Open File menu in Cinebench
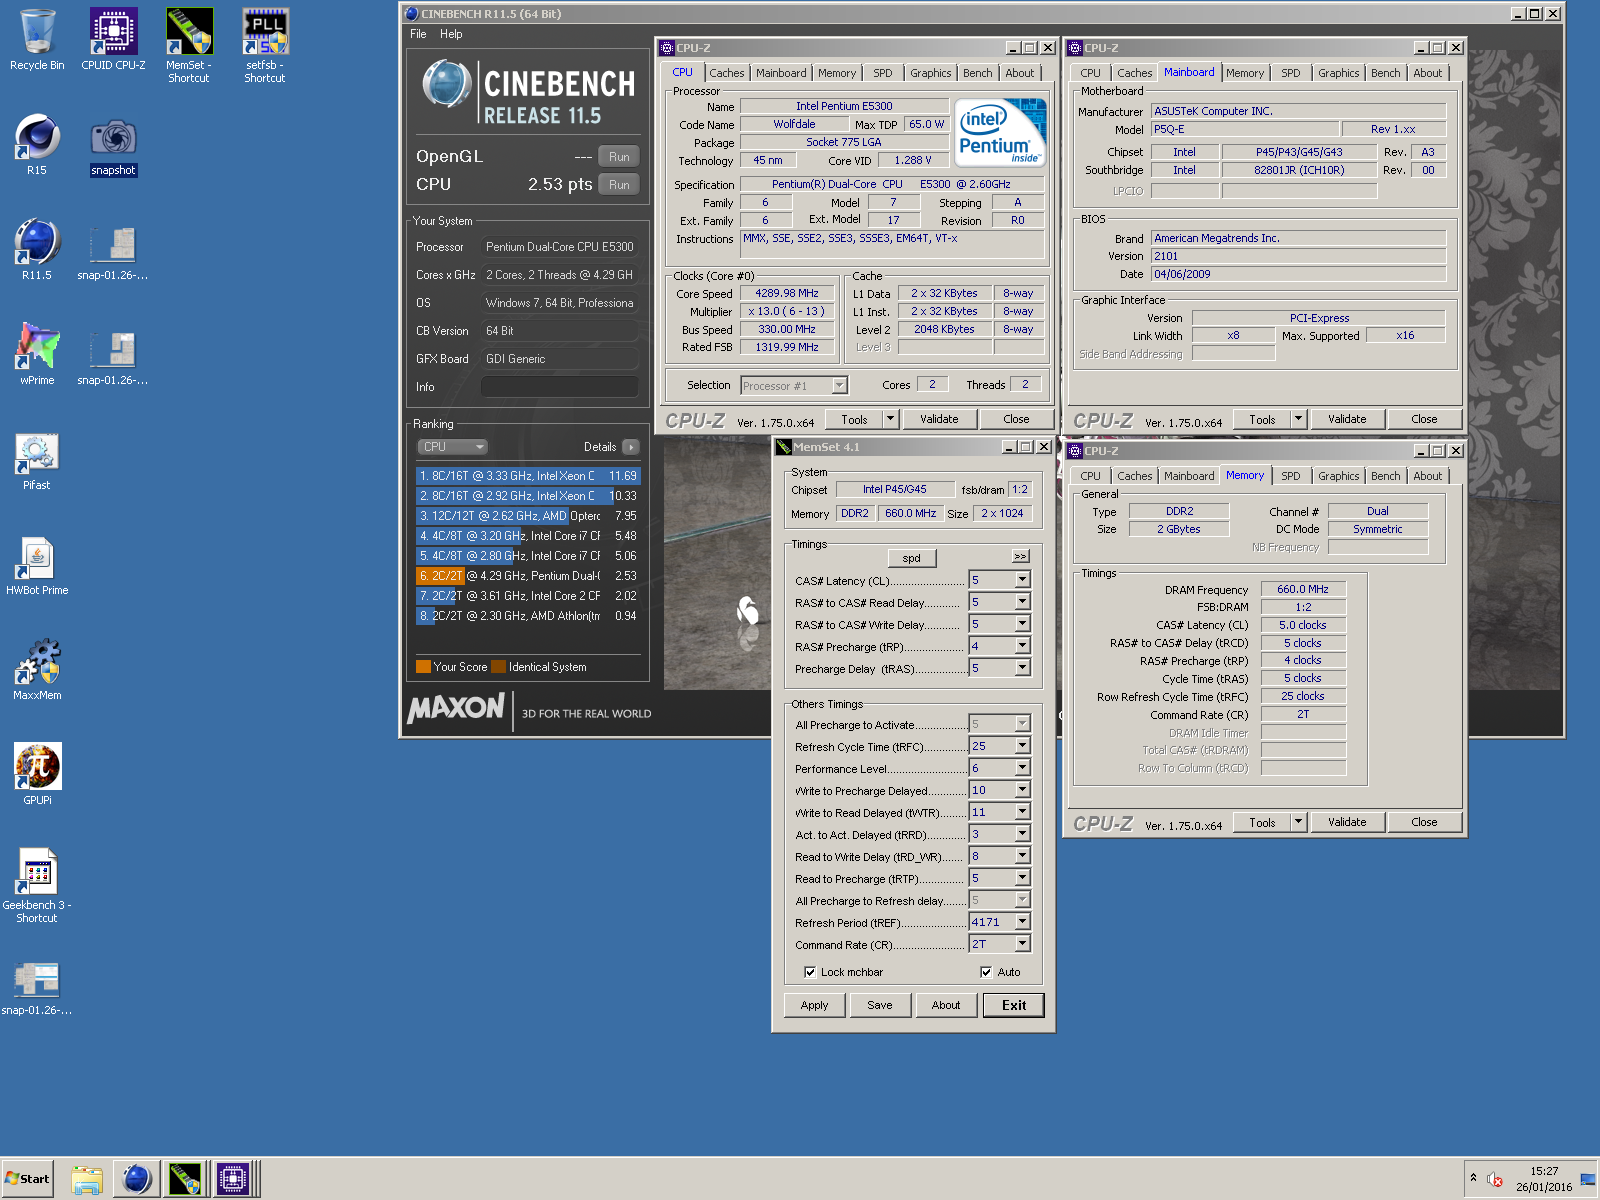Image resolution: width=1600 pixels, height=1200 pixels. click(418, 34)
